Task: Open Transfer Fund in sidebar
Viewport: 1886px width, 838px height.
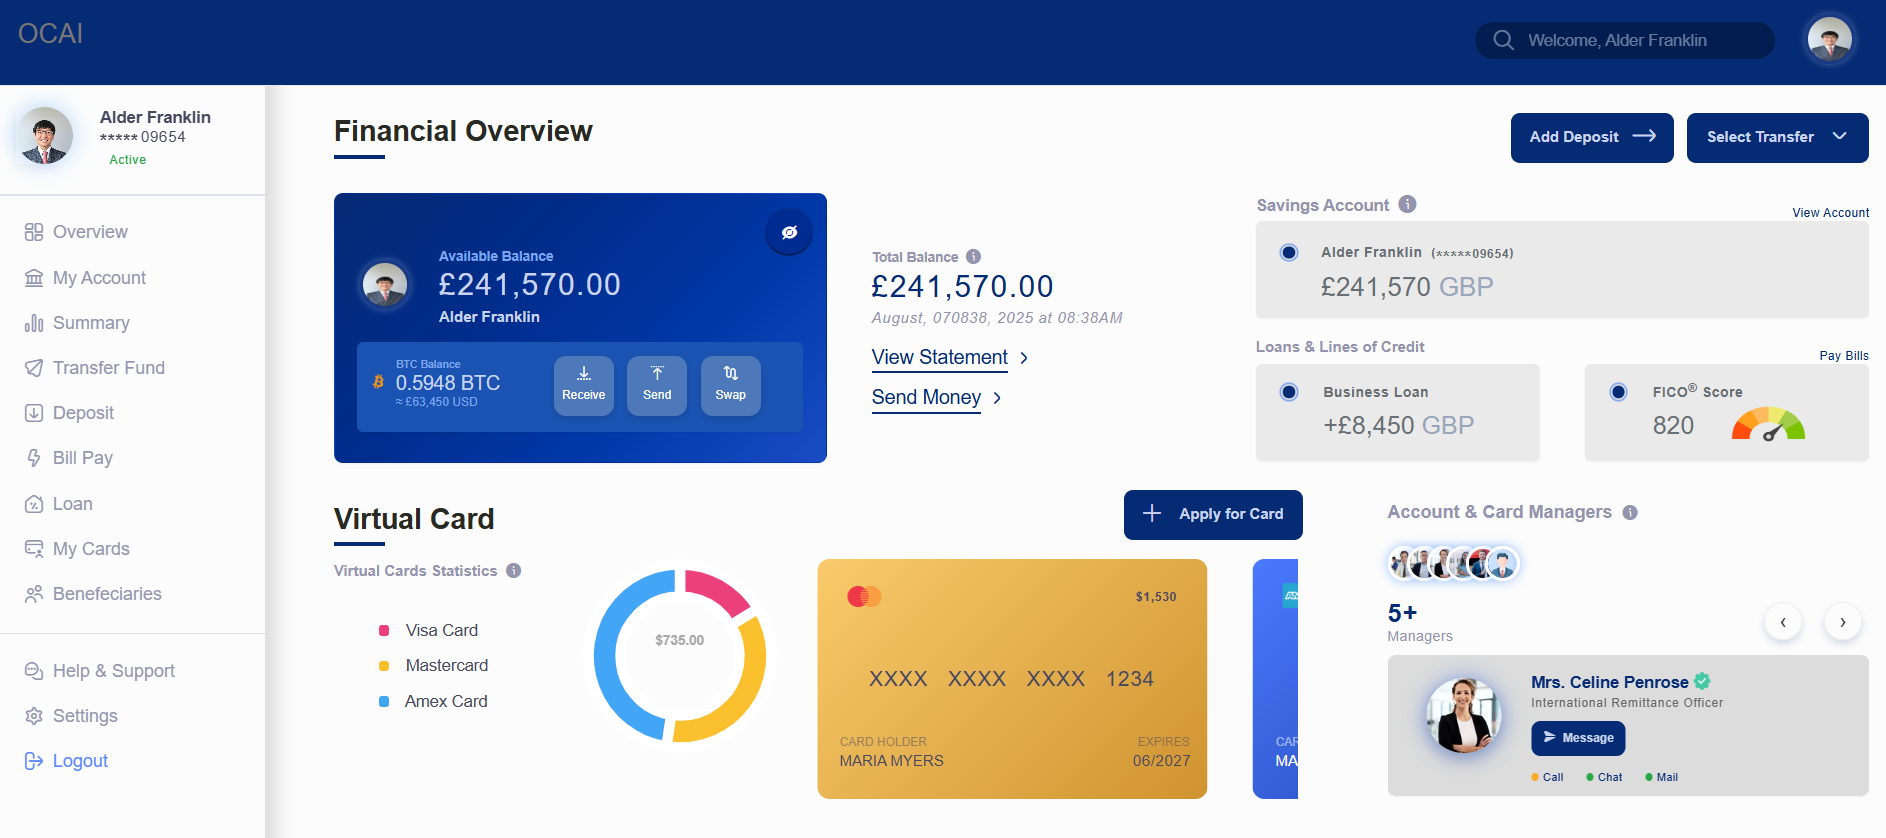Action: [108, 368]
